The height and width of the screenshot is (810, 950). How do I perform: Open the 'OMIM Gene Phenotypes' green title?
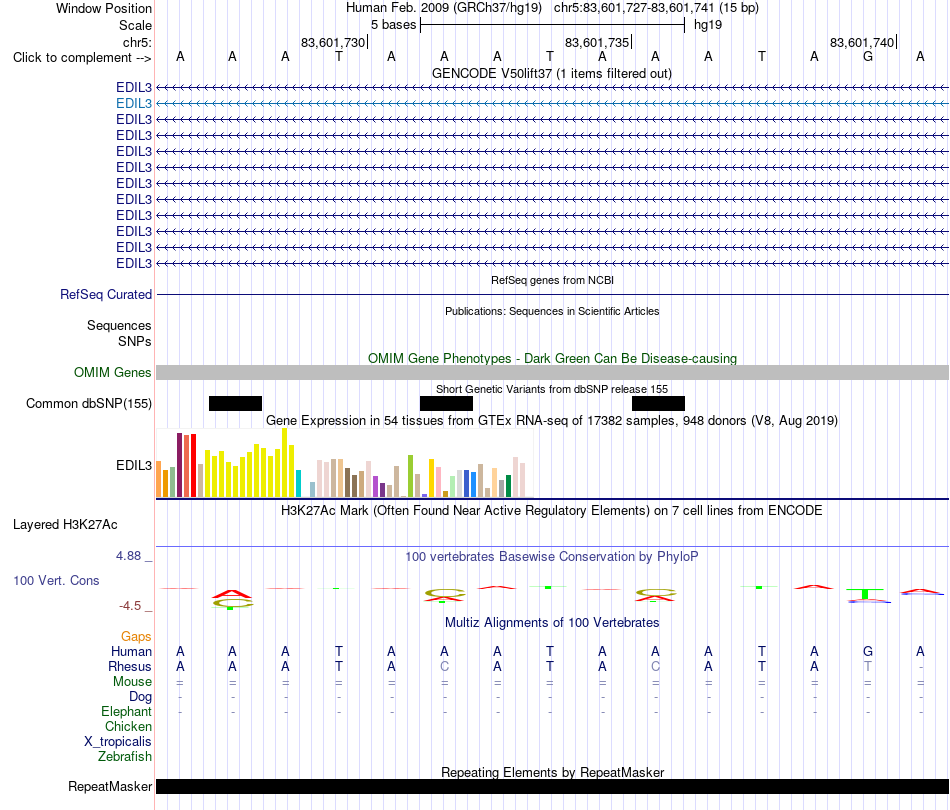tap(552, 358)
